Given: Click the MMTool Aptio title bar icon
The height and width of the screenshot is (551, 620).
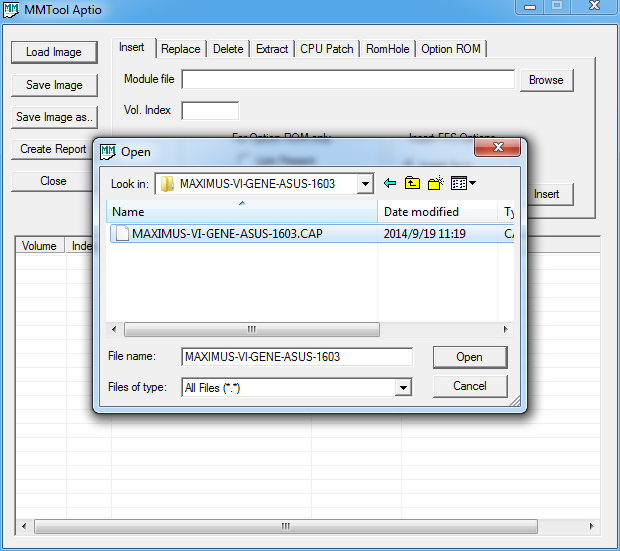Looking at the screenshot, I should (x=11, y=10).
